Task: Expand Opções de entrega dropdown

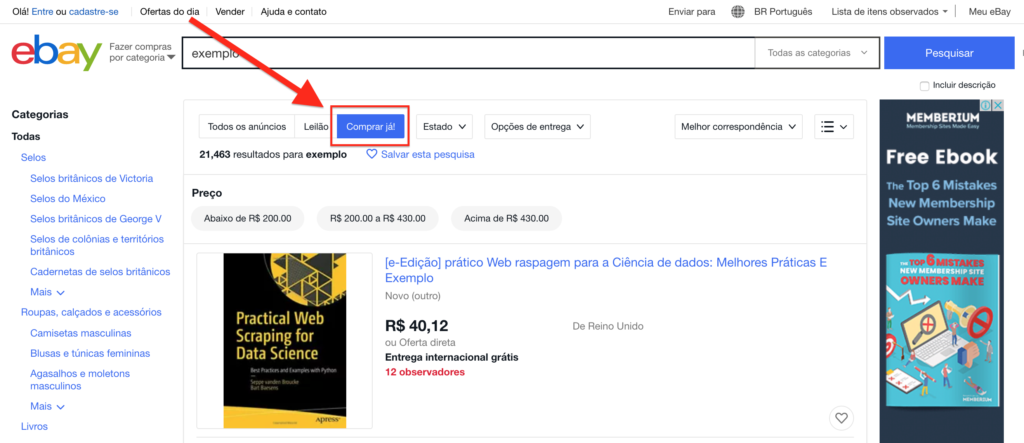Action: [537, 127]
